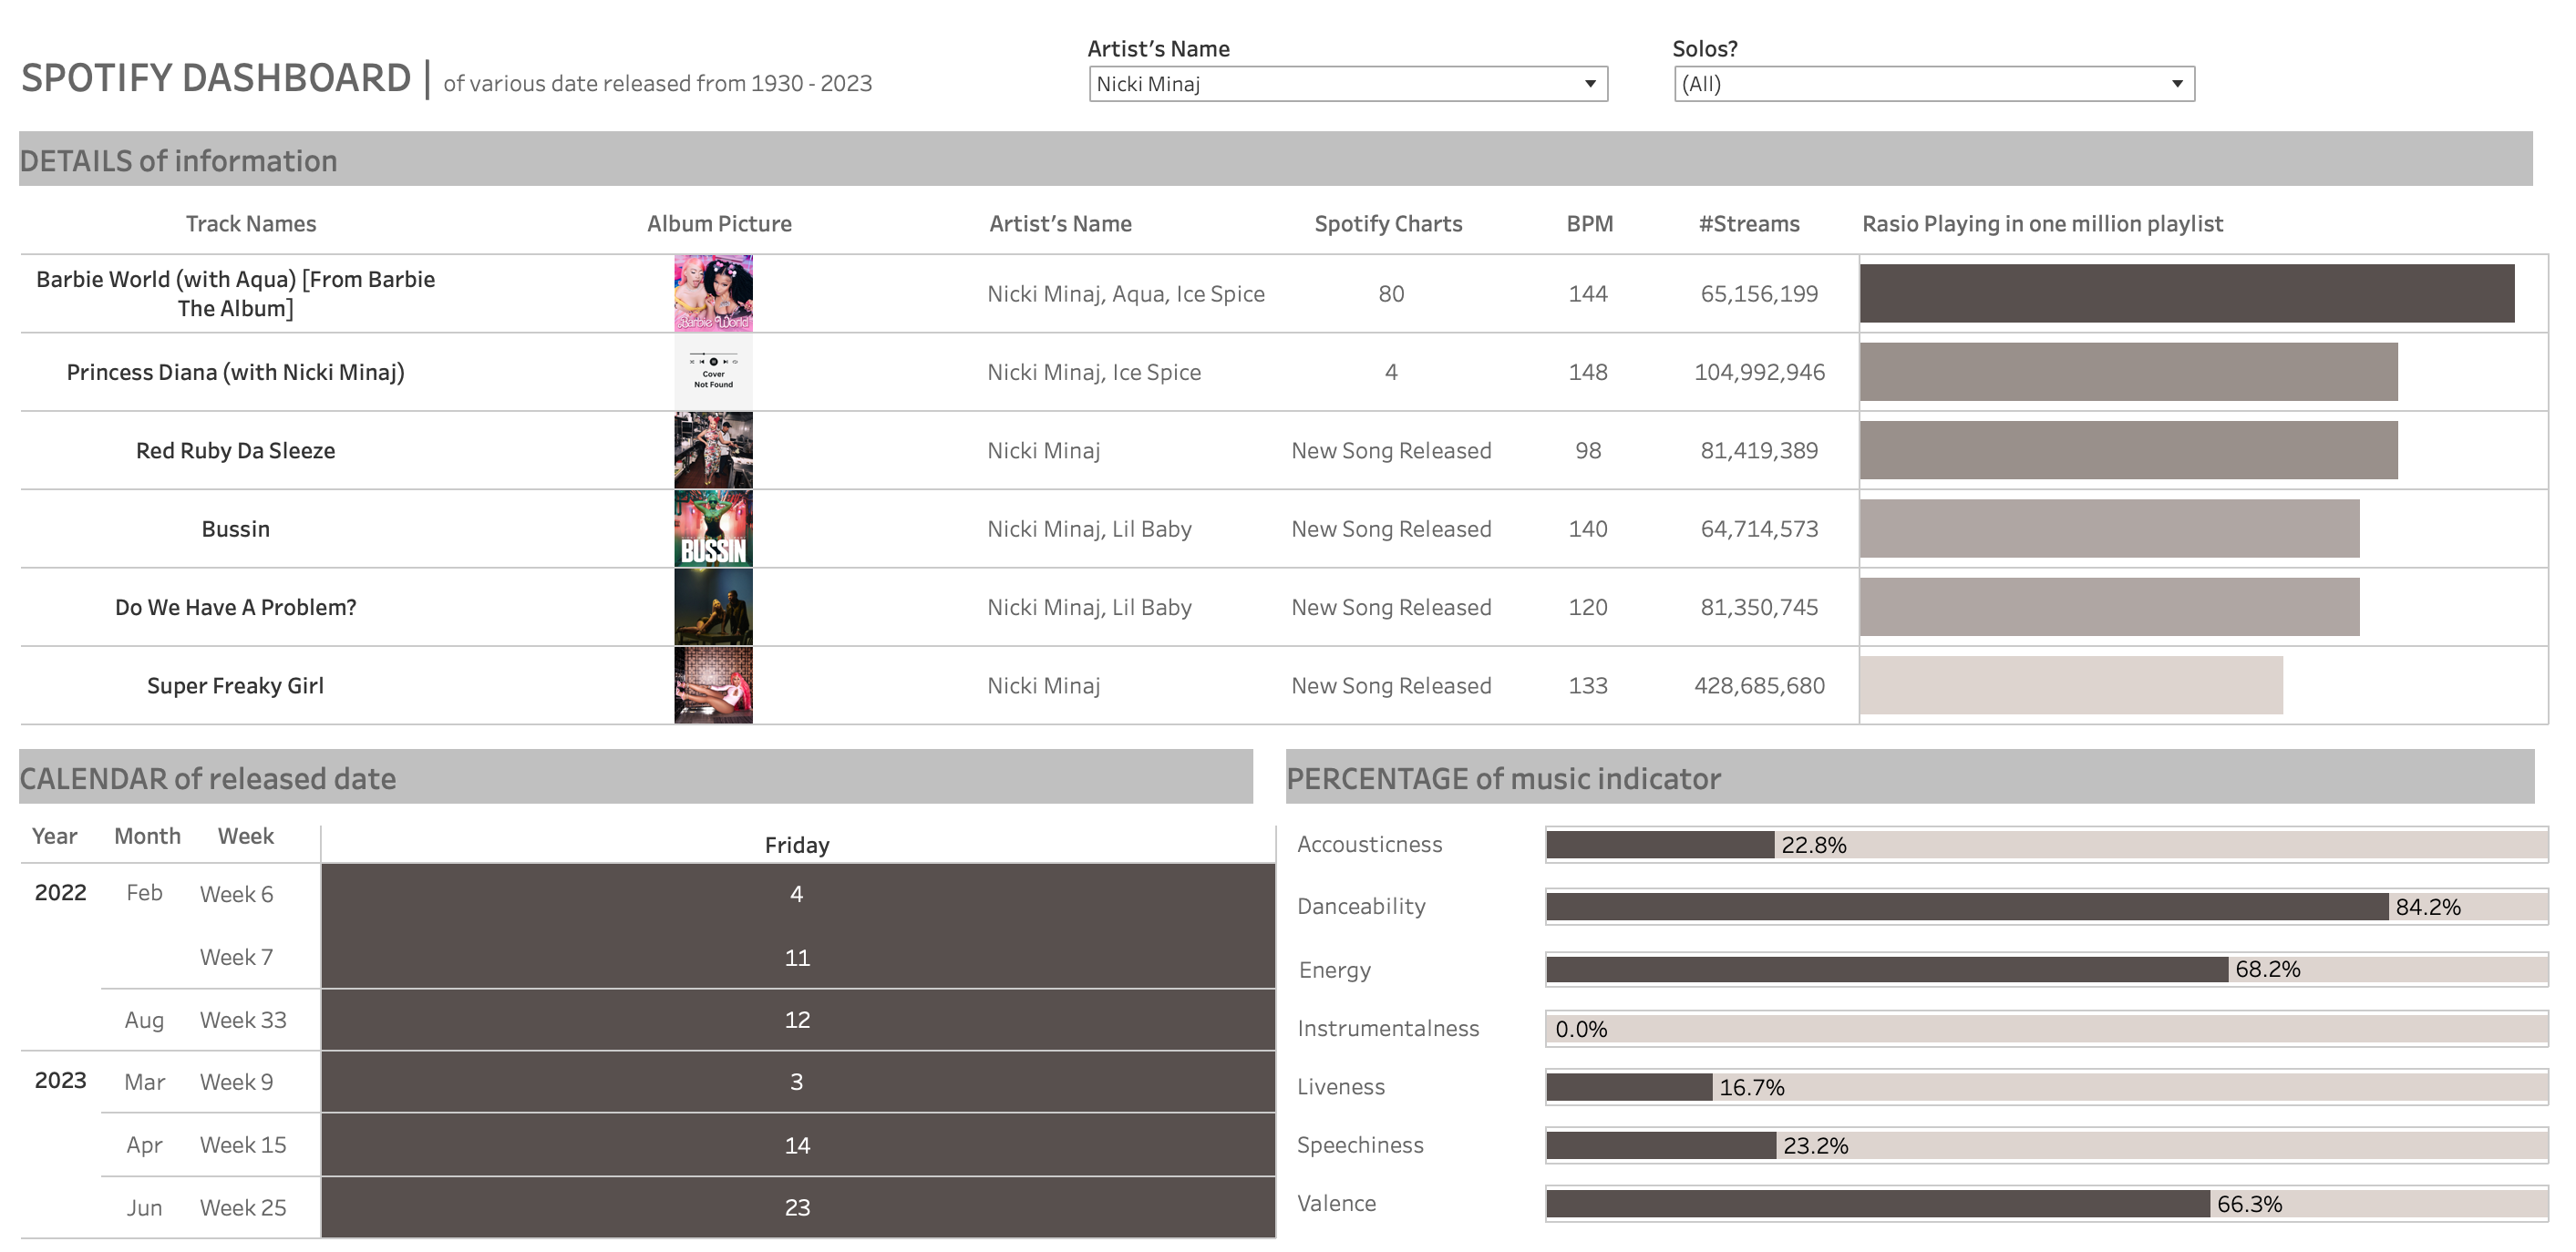This screenshot has width=2576, height=1252.
Task: Click the Friday cell for Week 9 showing 3
Action: (x=798, y=1082)
